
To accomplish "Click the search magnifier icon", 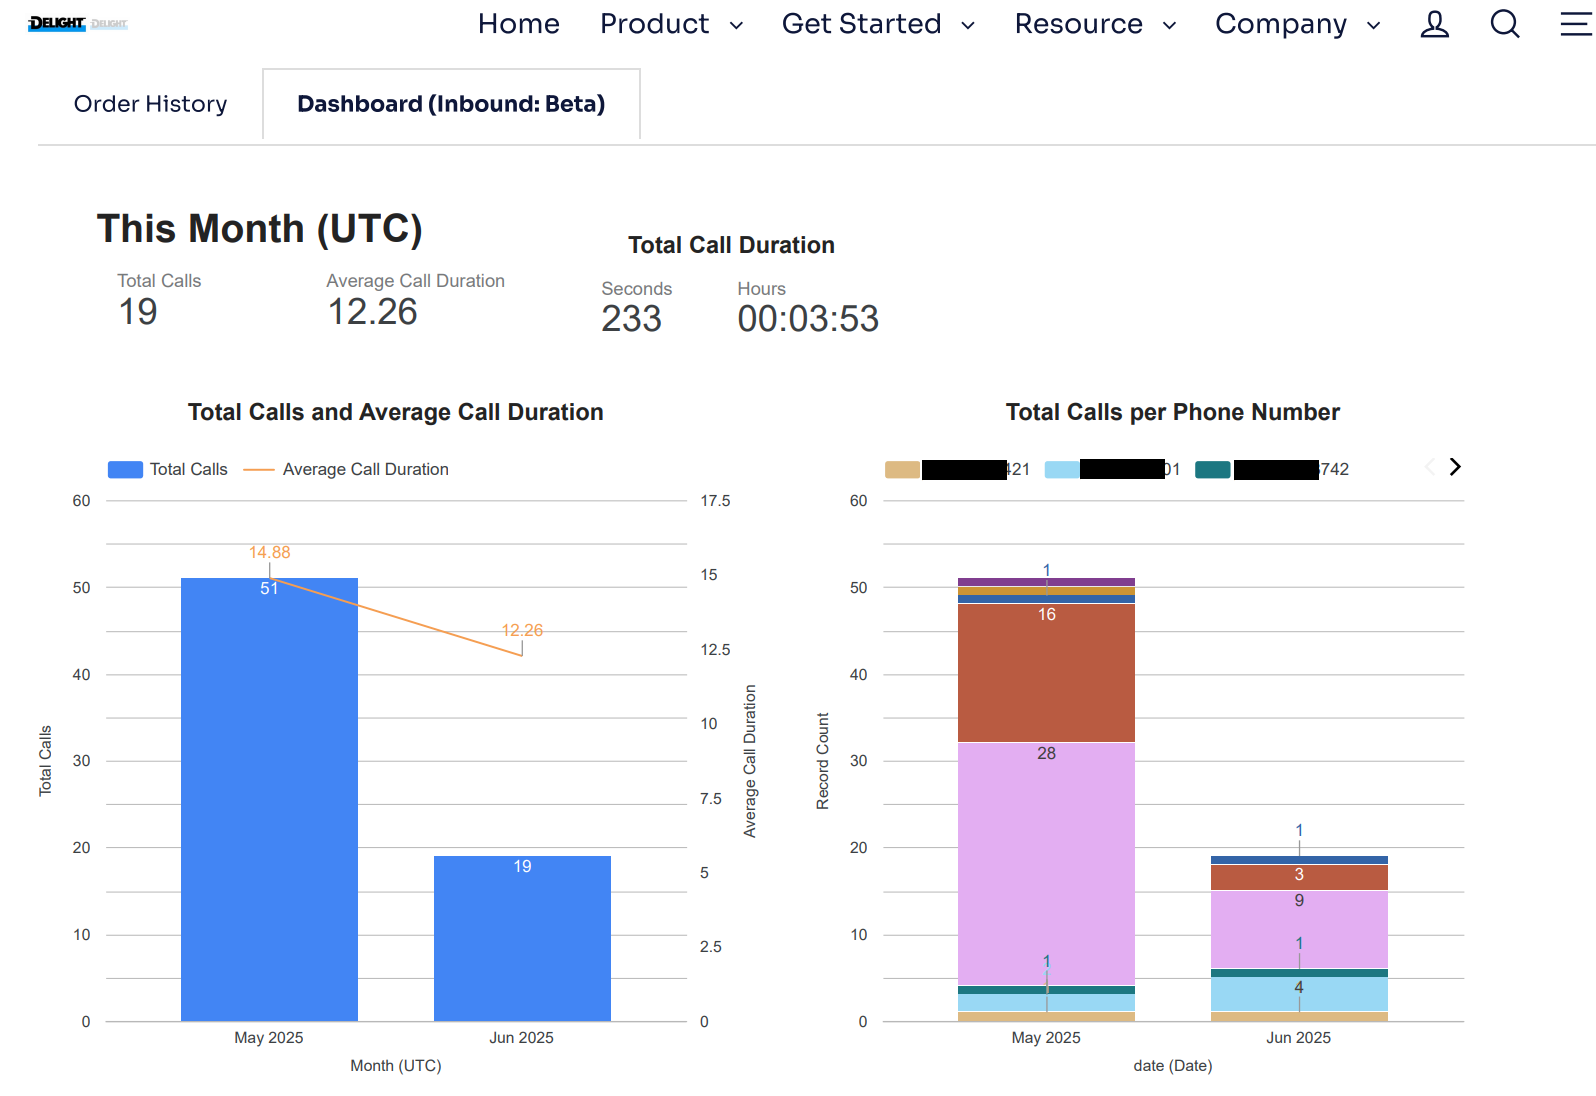I will tap(1504, 24).
